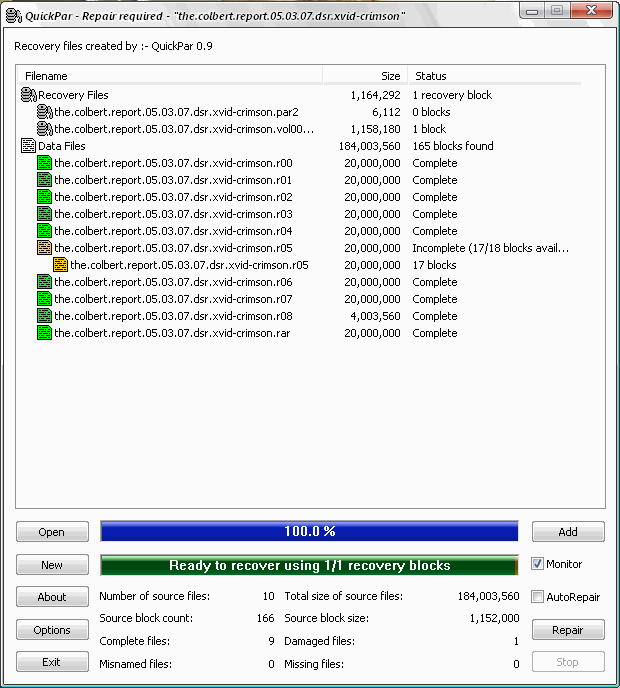
Task: Click the Size column header
Action: click(x=366, y=76)
